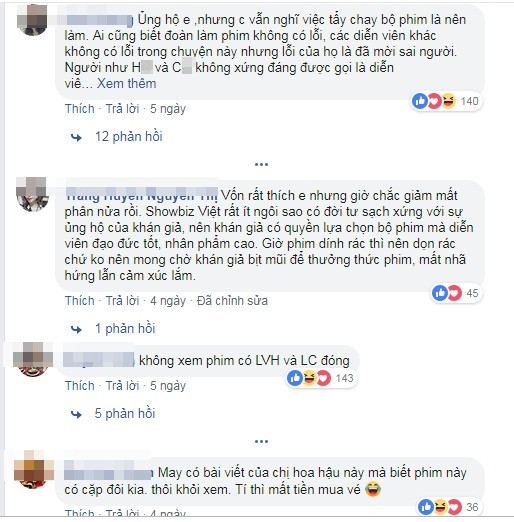Open the first commenter's profile avatar
The image size is (514, 522).
click(x=32, y=20)
